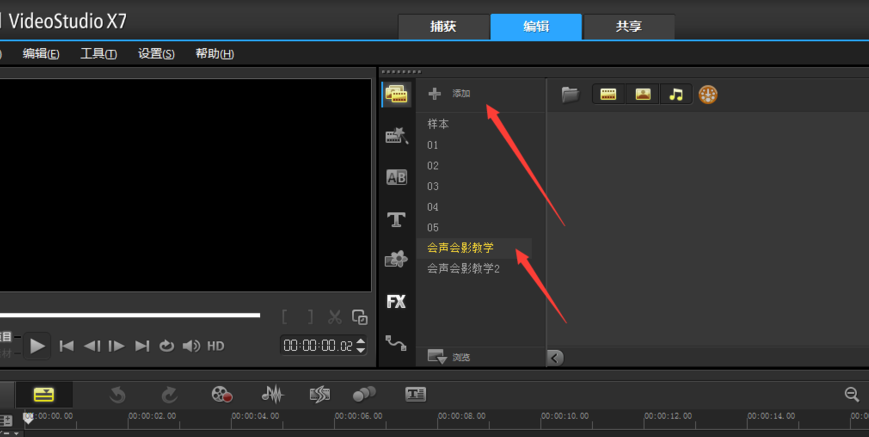
Task: Open the 设置(S) menu
Action: click(156, 54)
